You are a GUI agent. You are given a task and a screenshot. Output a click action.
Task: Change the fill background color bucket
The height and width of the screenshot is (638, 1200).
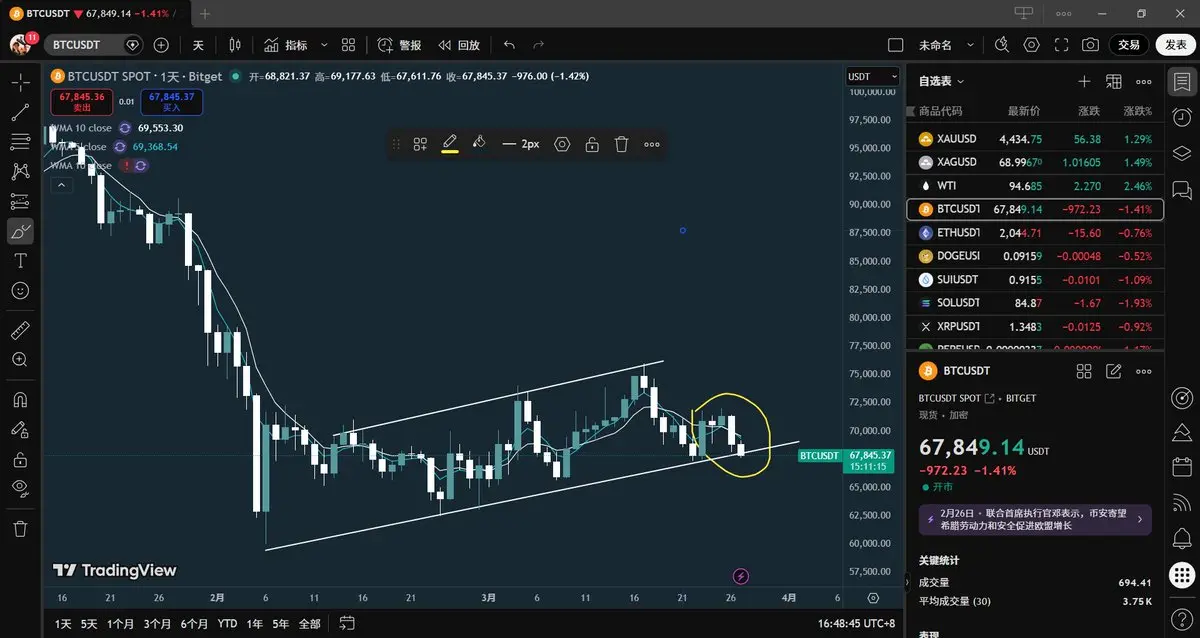tap(479, 144)
